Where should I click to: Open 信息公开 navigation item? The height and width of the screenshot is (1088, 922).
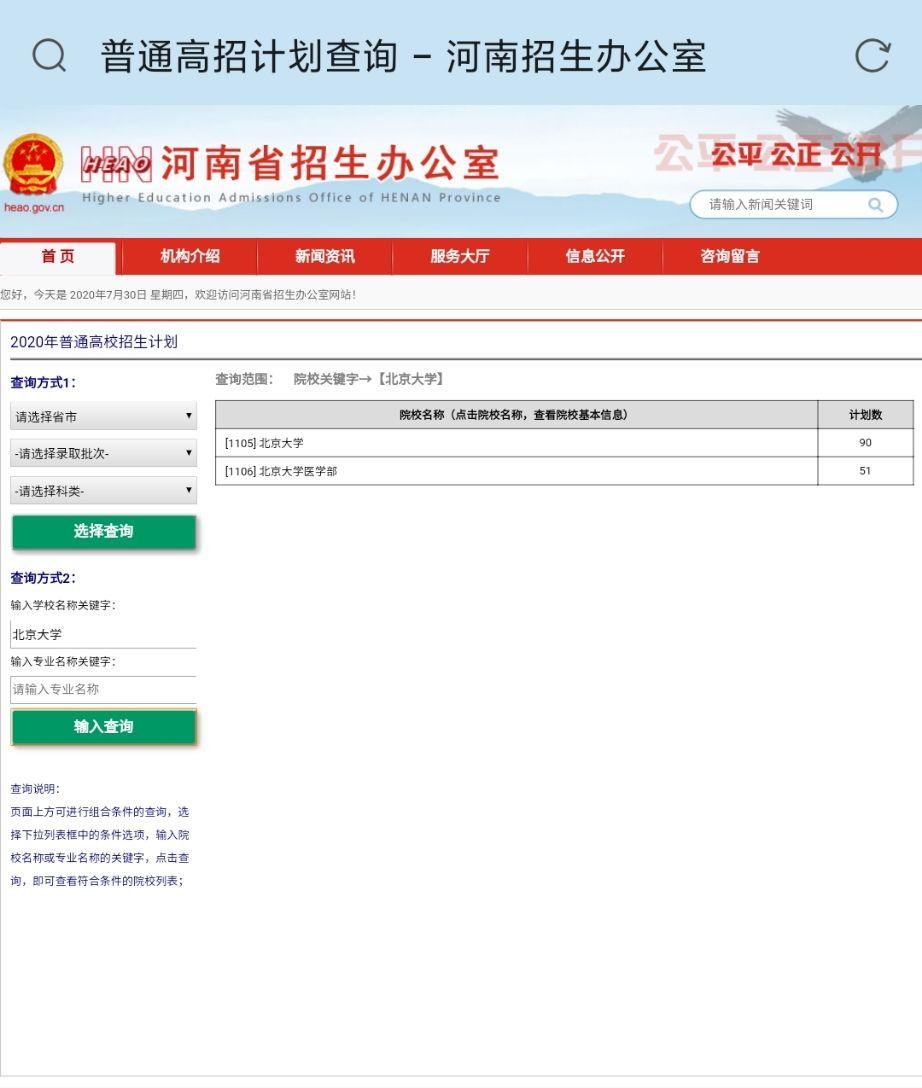595,257
